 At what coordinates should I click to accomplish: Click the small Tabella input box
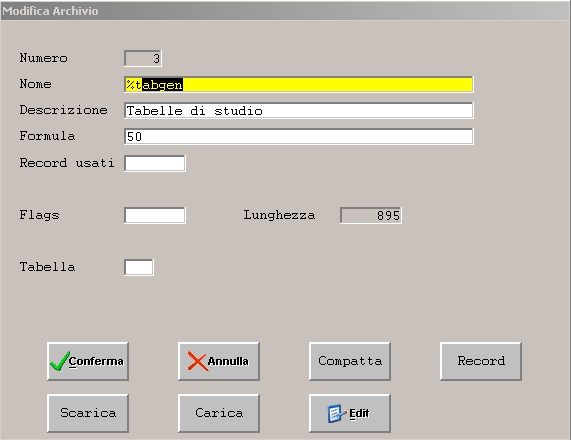pos(139,267)
